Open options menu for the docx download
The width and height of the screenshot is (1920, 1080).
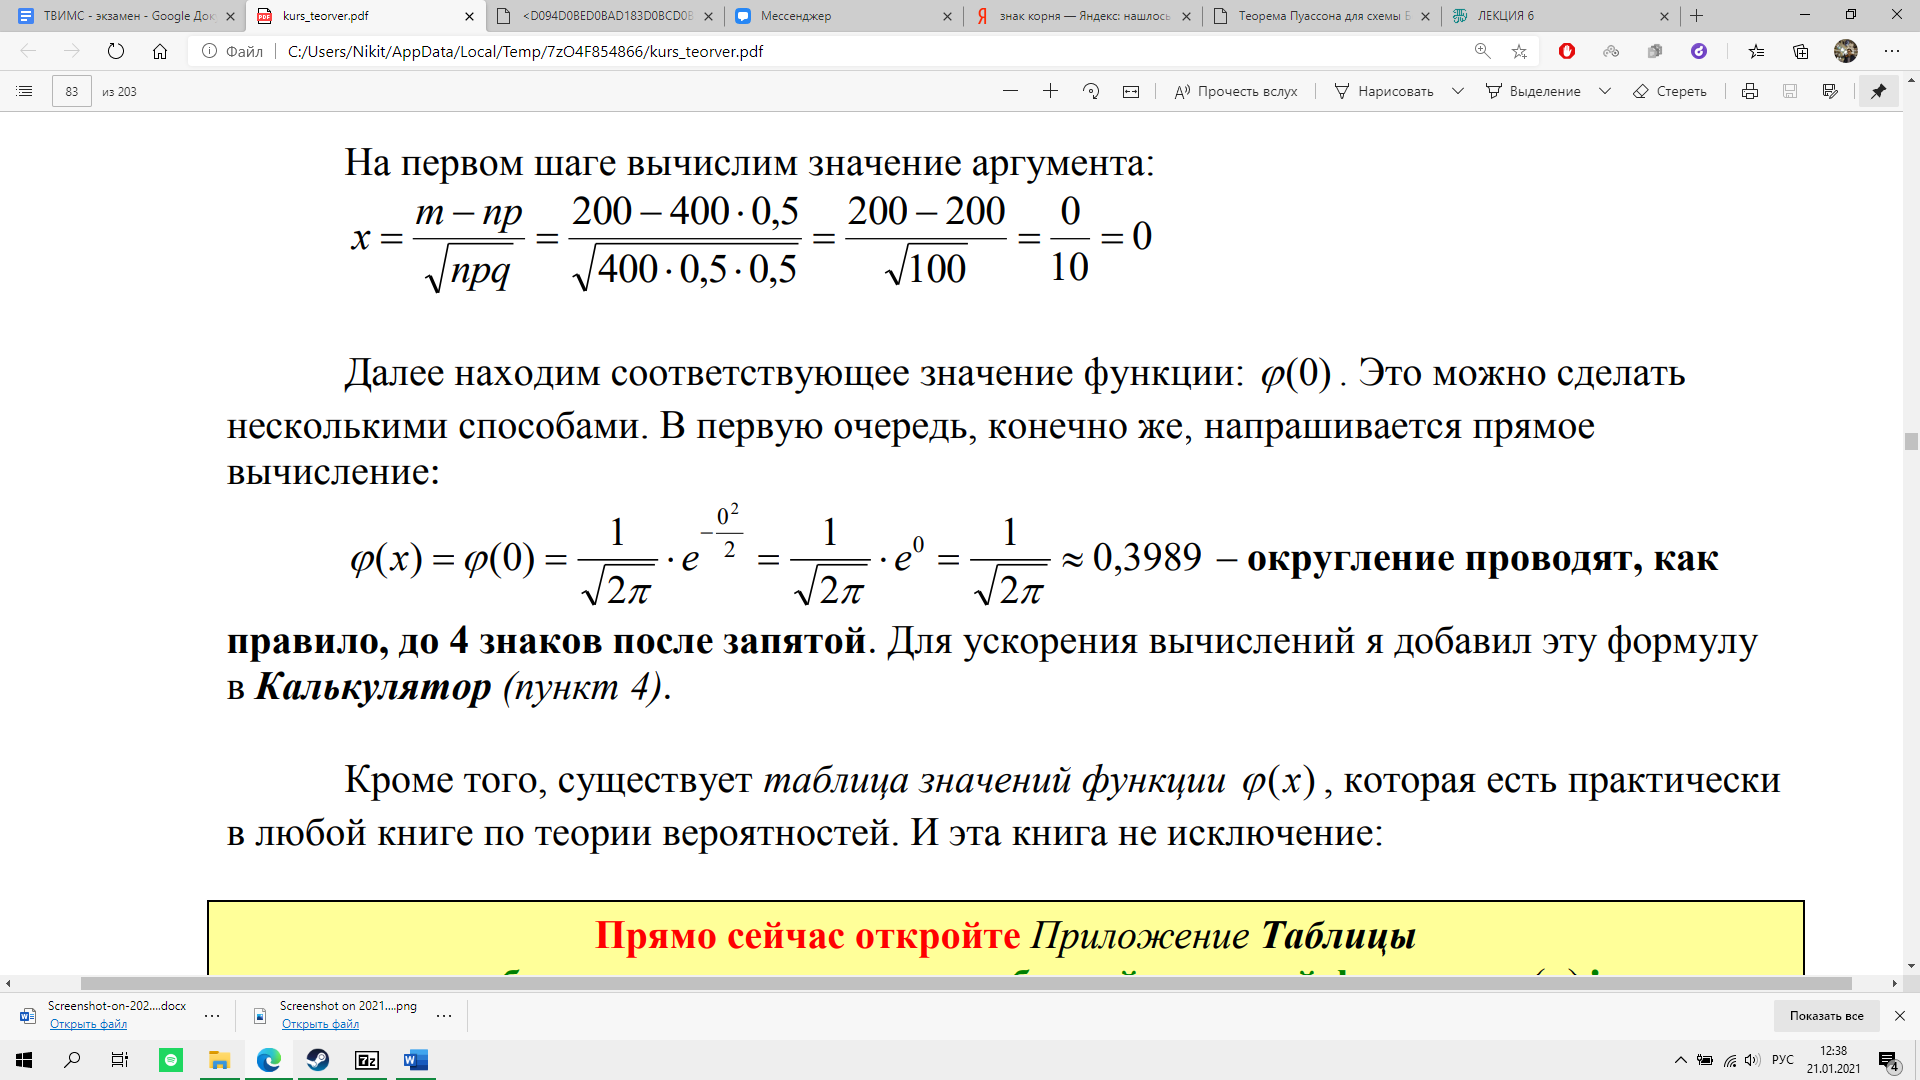click(212, 1016)
